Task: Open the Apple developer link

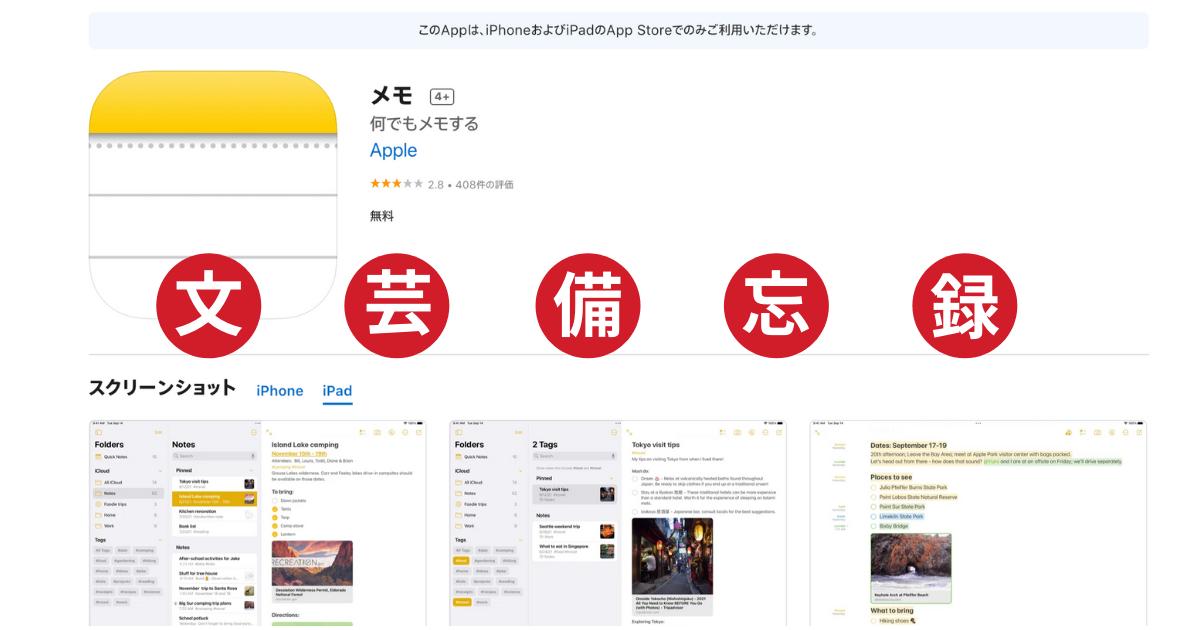Action: [x=393, y=150]
